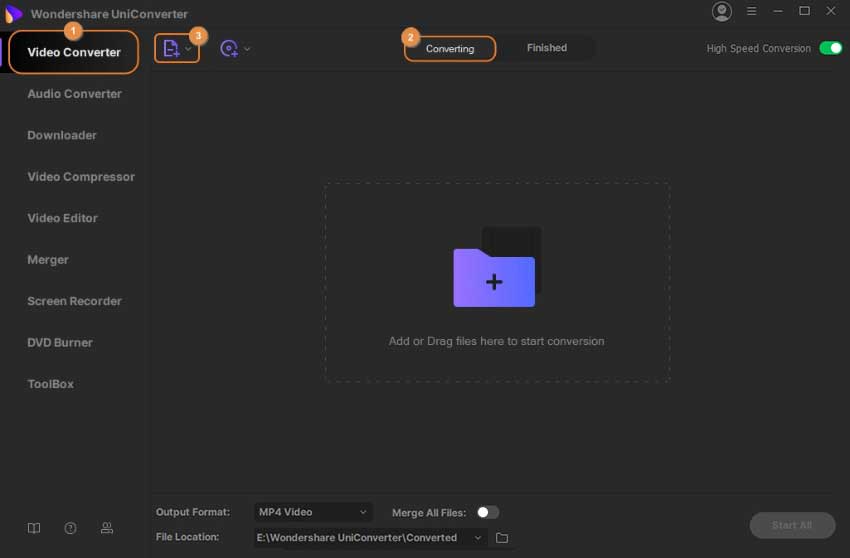Image resolution: width=850 pixels, height=558 pixels.
Task: Click the High Speed Conversion label
Action: click(x=758, y=48)
